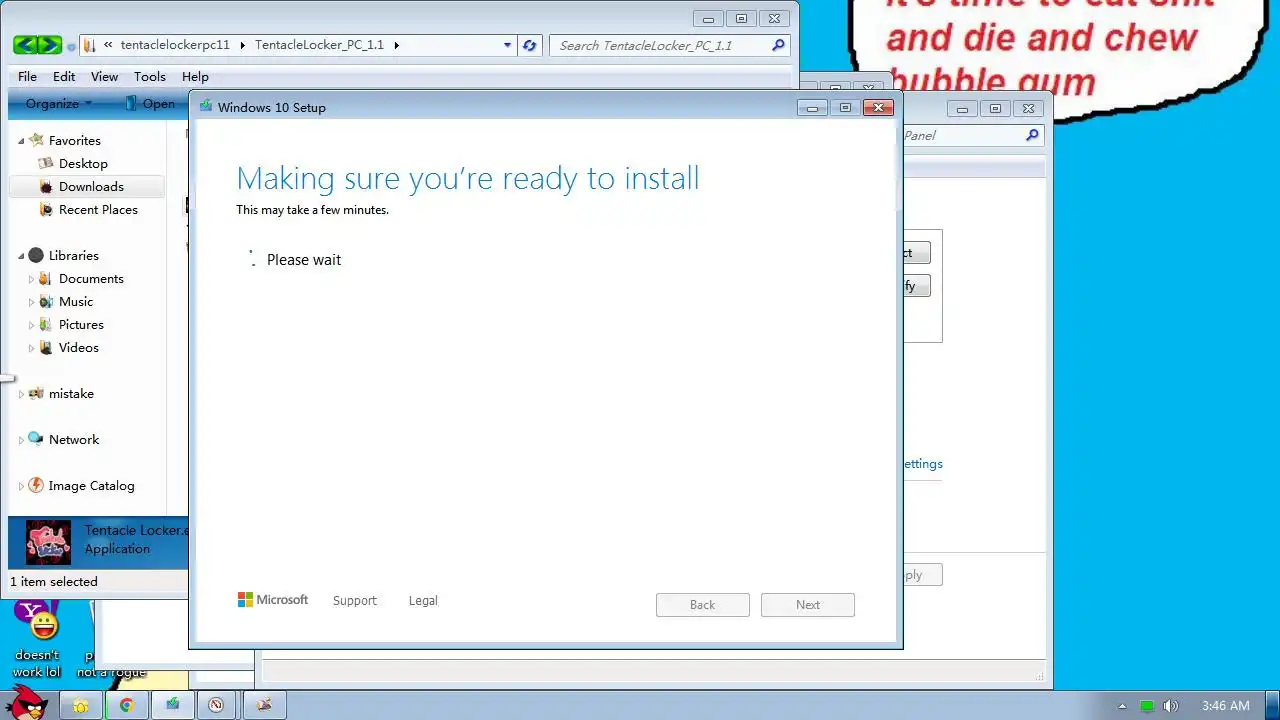Screen dimensions: 1280x720
Task: Click the partially hidden settings link
Action: point(923,464)
